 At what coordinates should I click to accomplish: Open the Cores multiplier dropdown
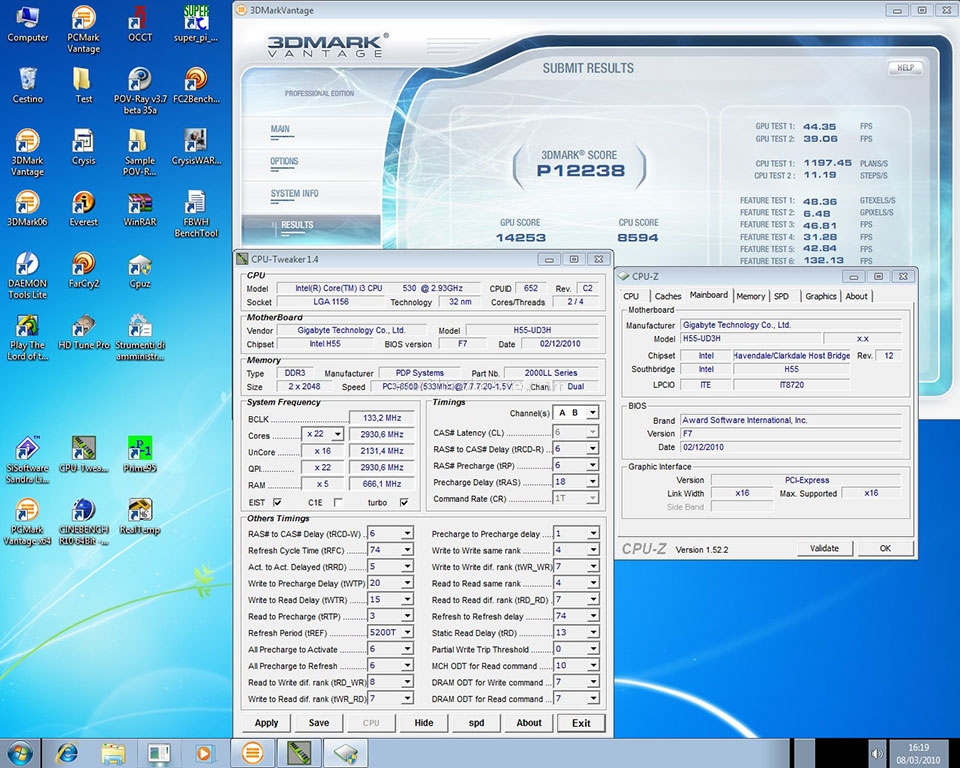337,434
